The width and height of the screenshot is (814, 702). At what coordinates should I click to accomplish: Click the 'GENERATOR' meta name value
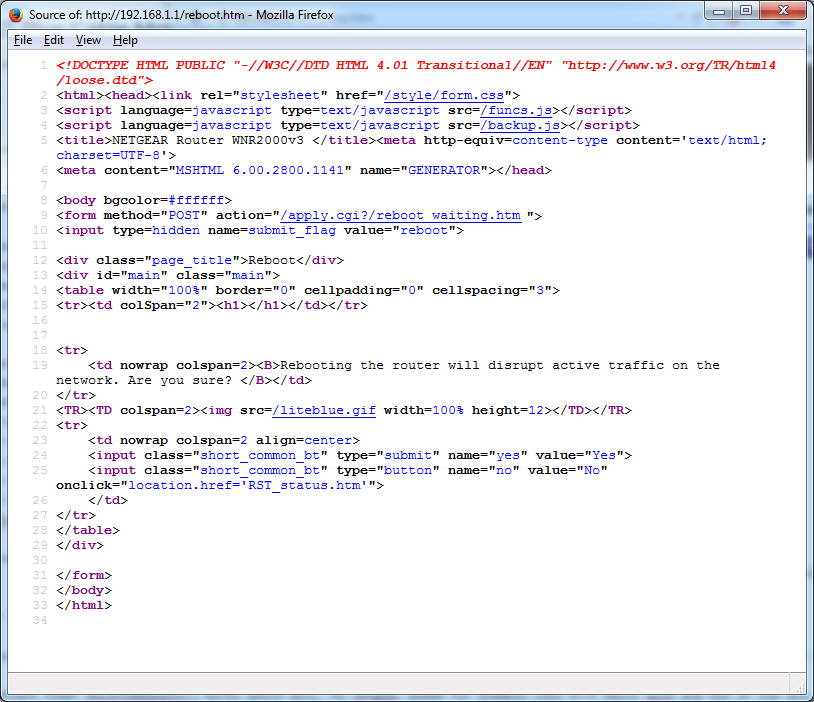click(444, 171)
